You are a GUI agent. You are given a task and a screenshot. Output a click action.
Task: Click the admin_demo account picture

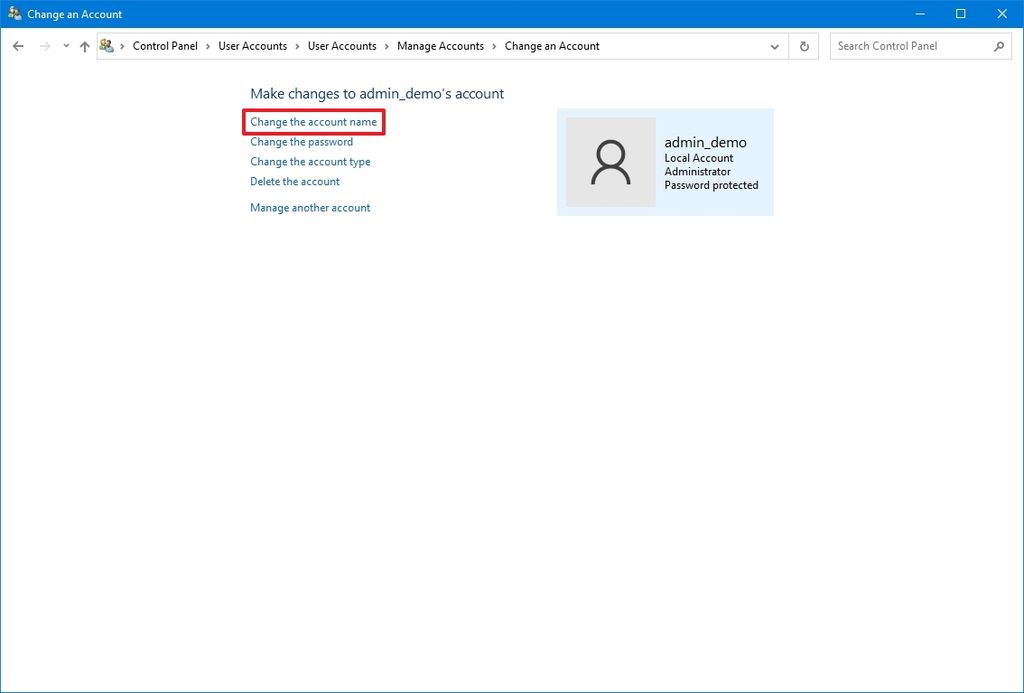[611, 161]
